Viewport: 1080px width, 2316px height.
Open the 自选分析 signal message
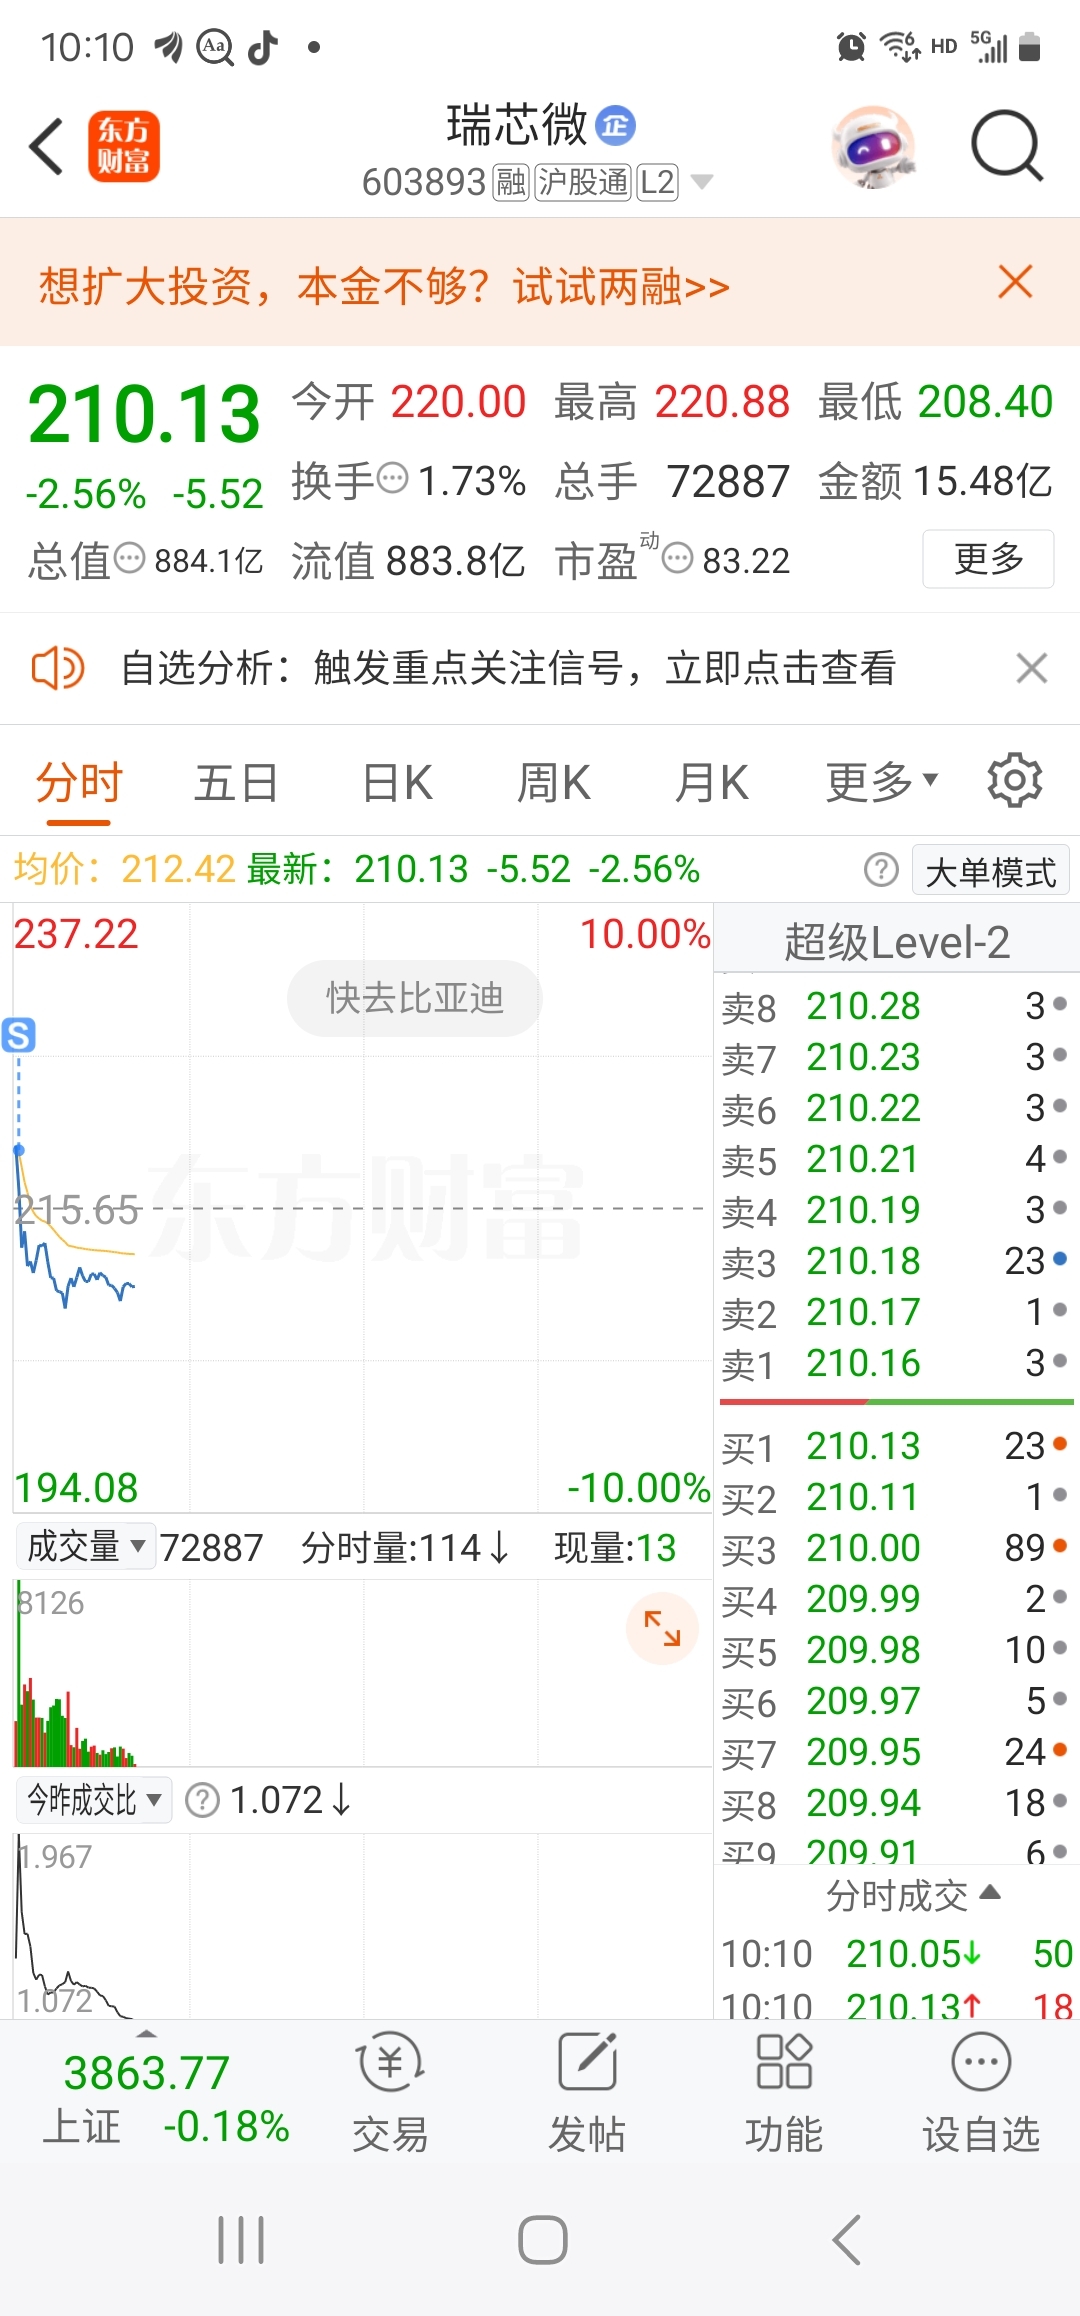(x=508, y=668)
